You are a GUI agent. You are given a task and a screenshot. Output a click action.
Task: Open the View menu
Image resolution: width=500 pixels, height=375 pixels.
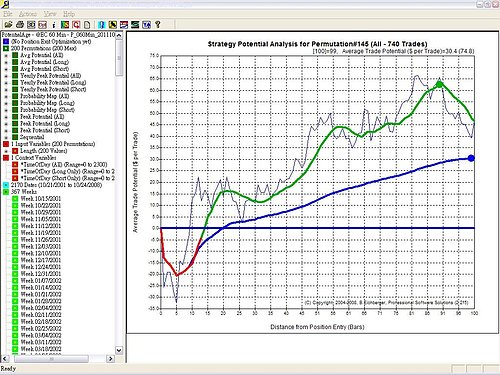pos(50,14)
